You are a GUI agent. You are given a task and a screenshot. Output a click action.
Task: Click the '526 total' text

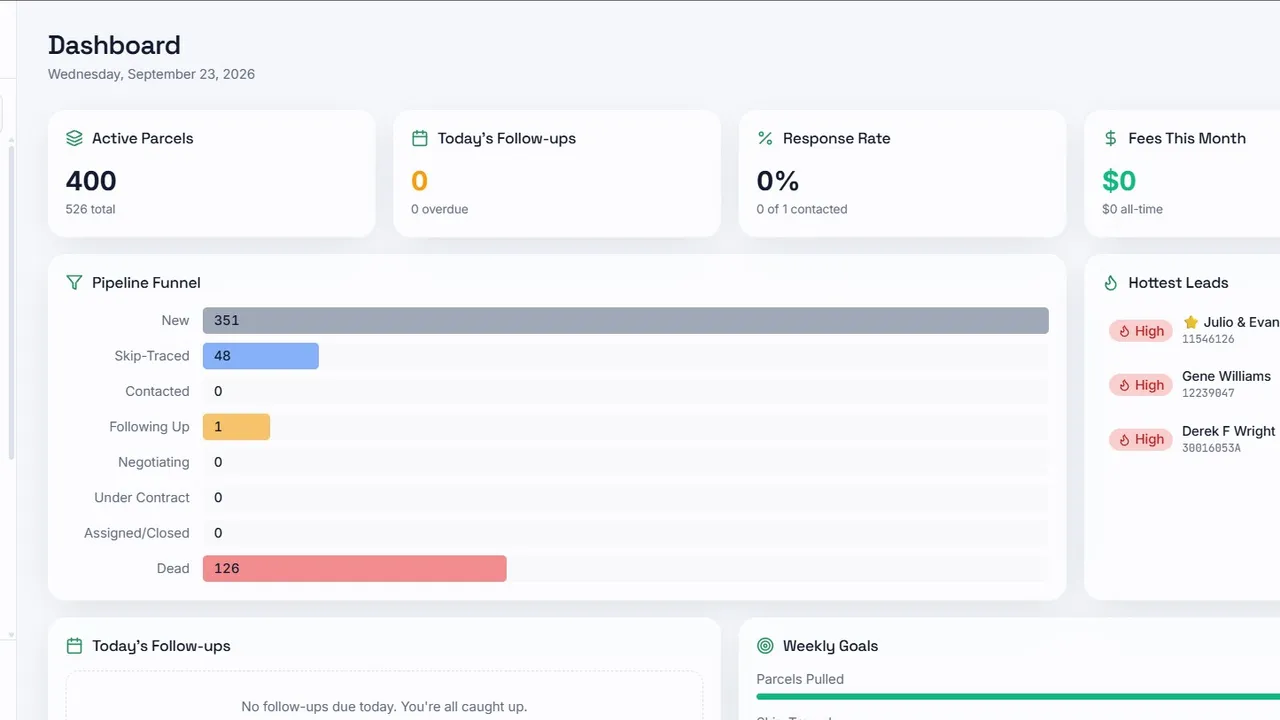(x=91, y=210)
